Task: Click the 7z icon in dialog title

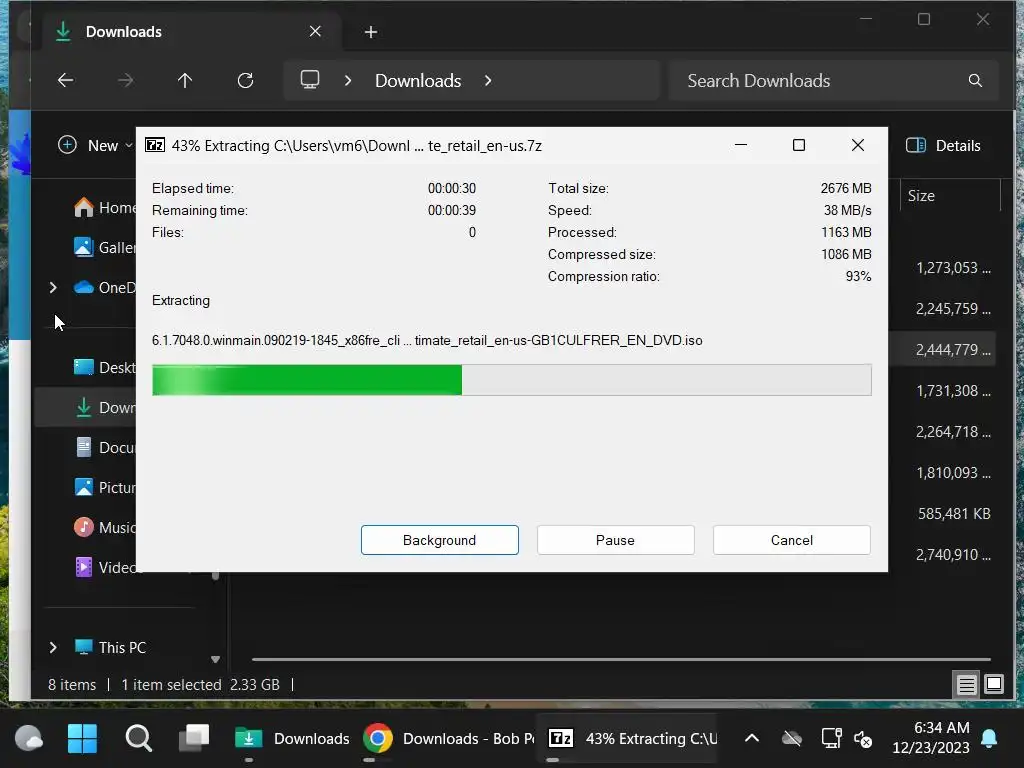Action: coord(155,145)
